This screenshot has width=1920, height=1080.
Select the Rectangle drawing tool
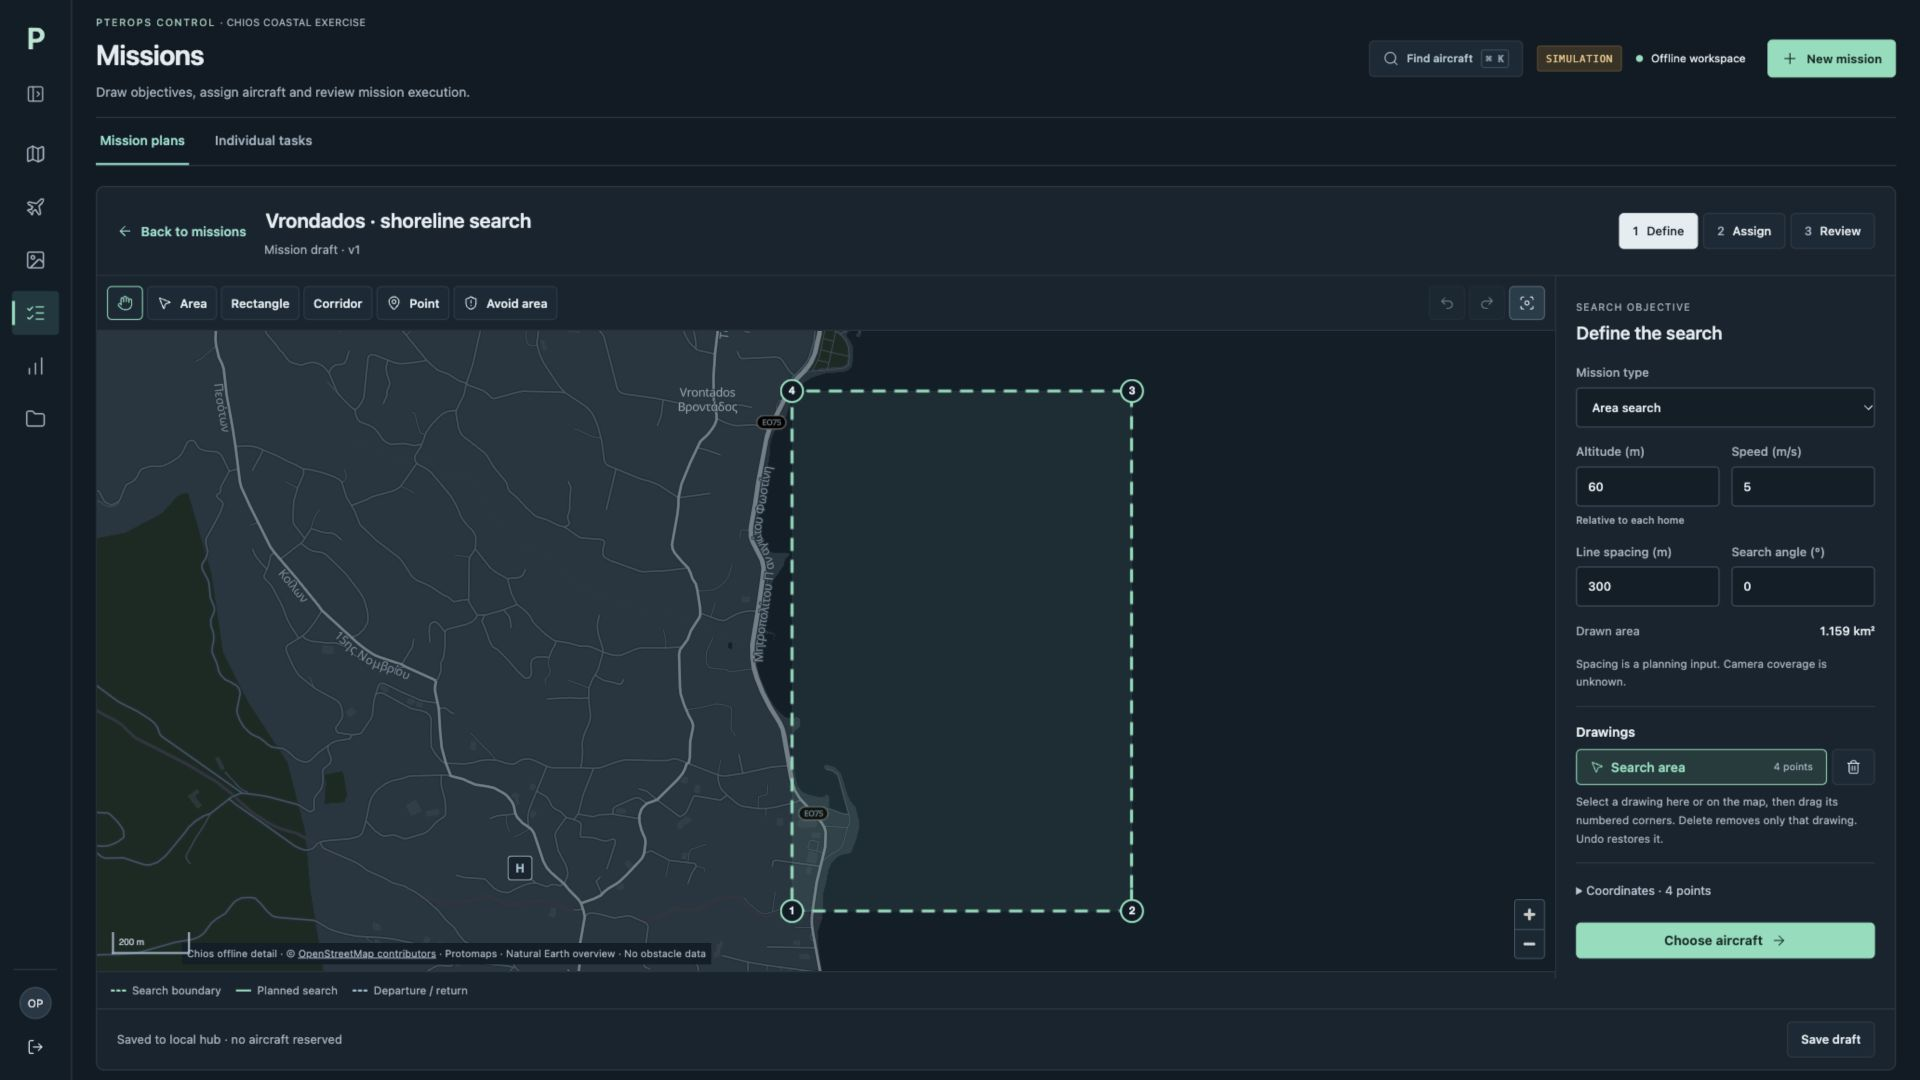coord(260,303)
